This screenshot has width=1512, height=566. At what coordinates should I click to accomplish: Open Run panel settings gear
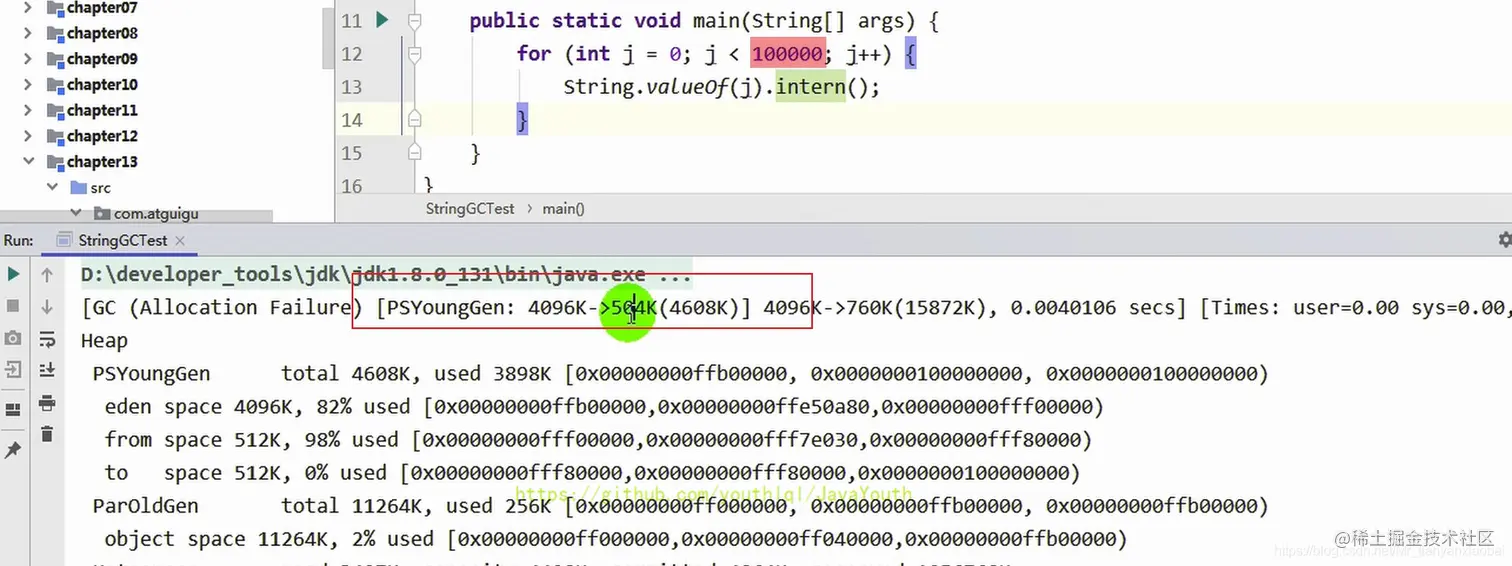pyautogui.click(x=1505, y=240)
